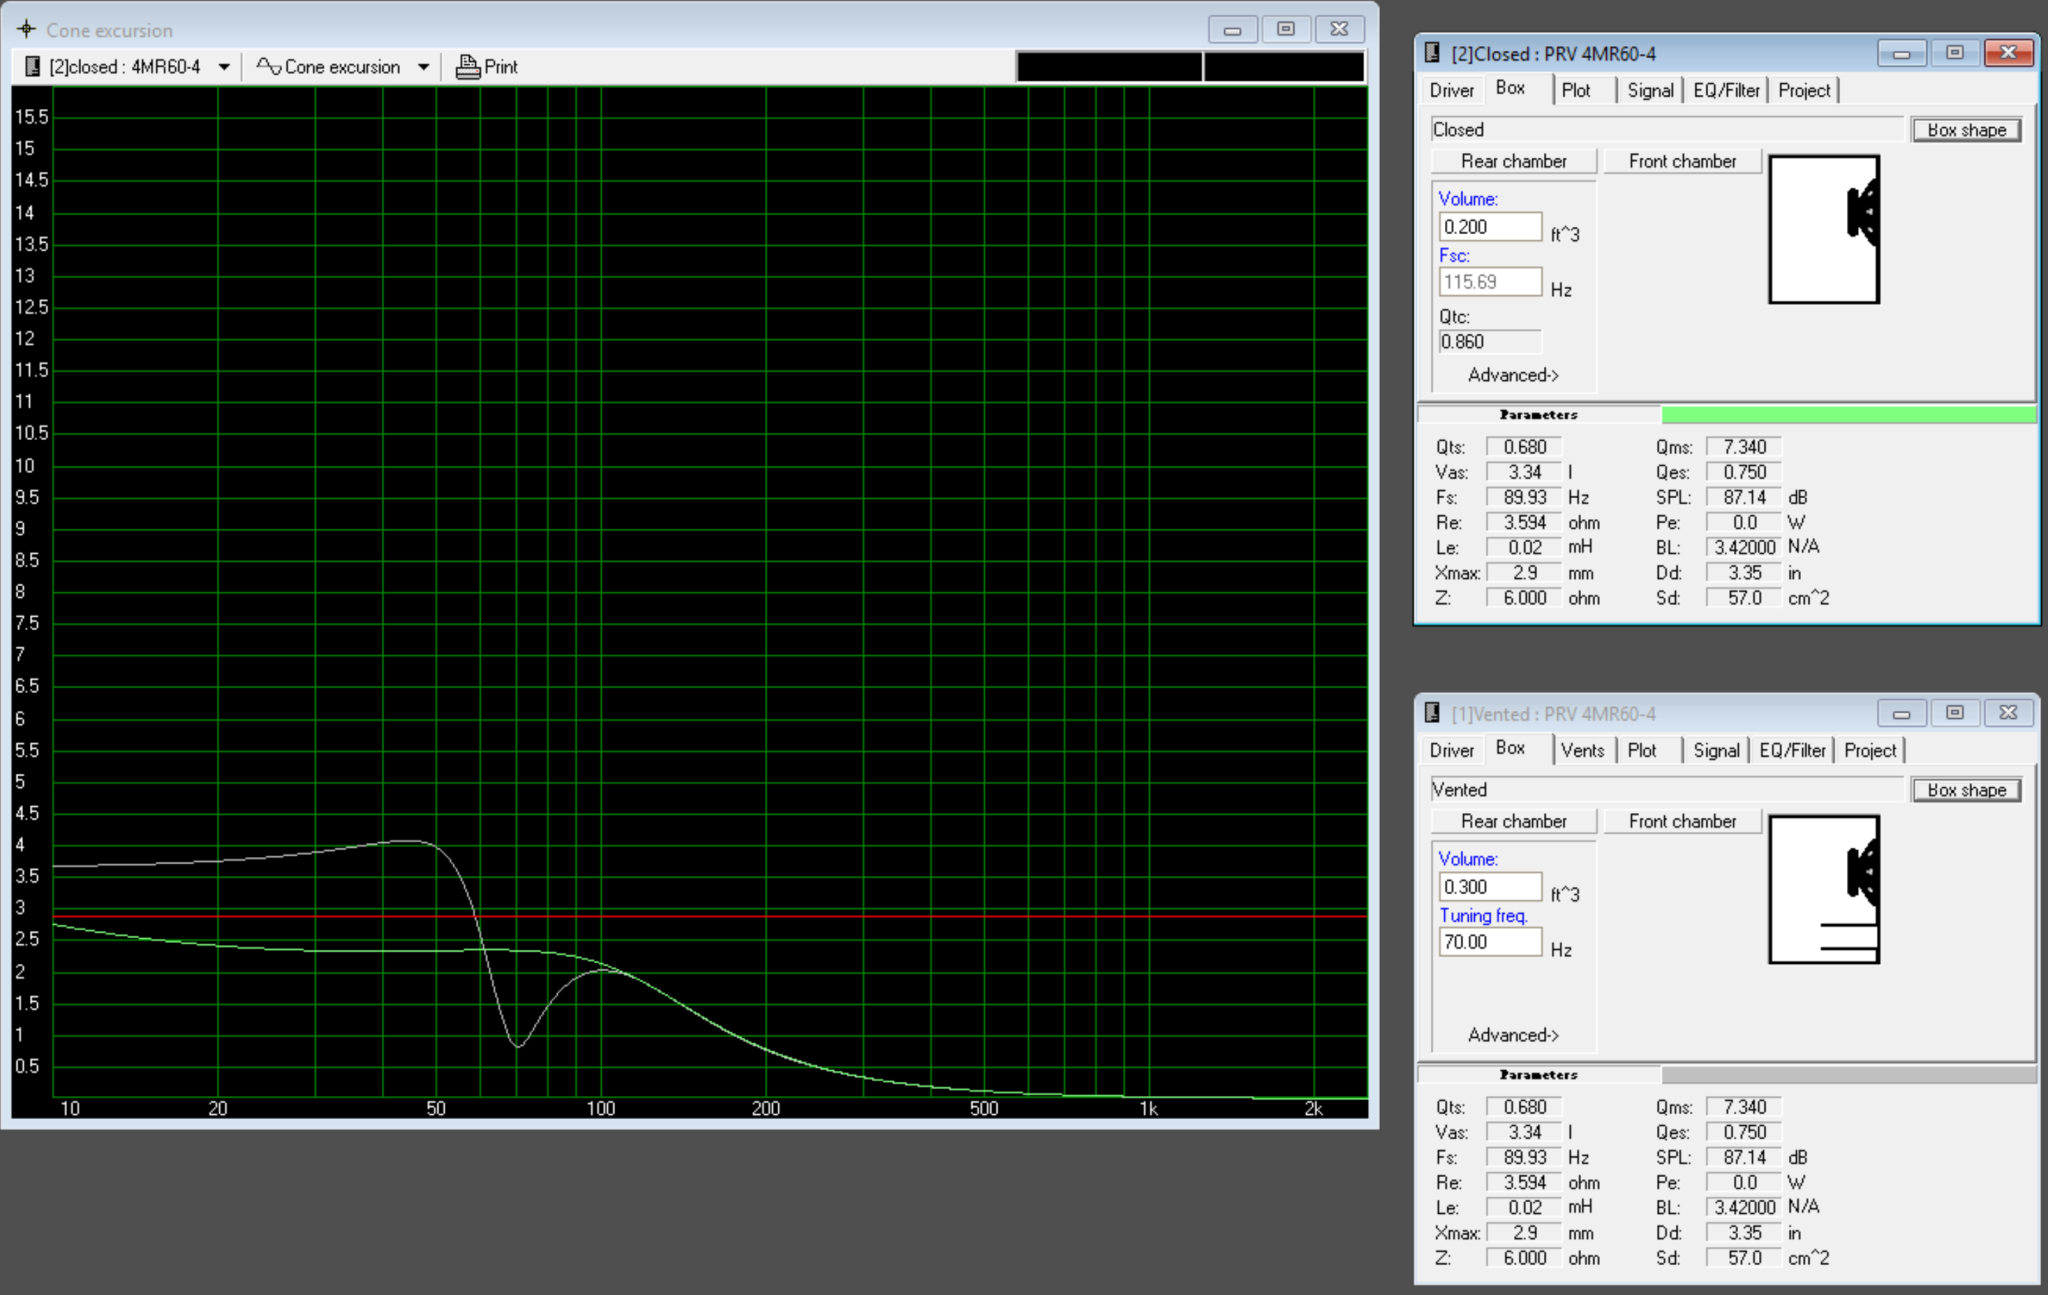Click the blue Volume: label in the Vented window
2048x1295 pixels.
(1468, 859)
